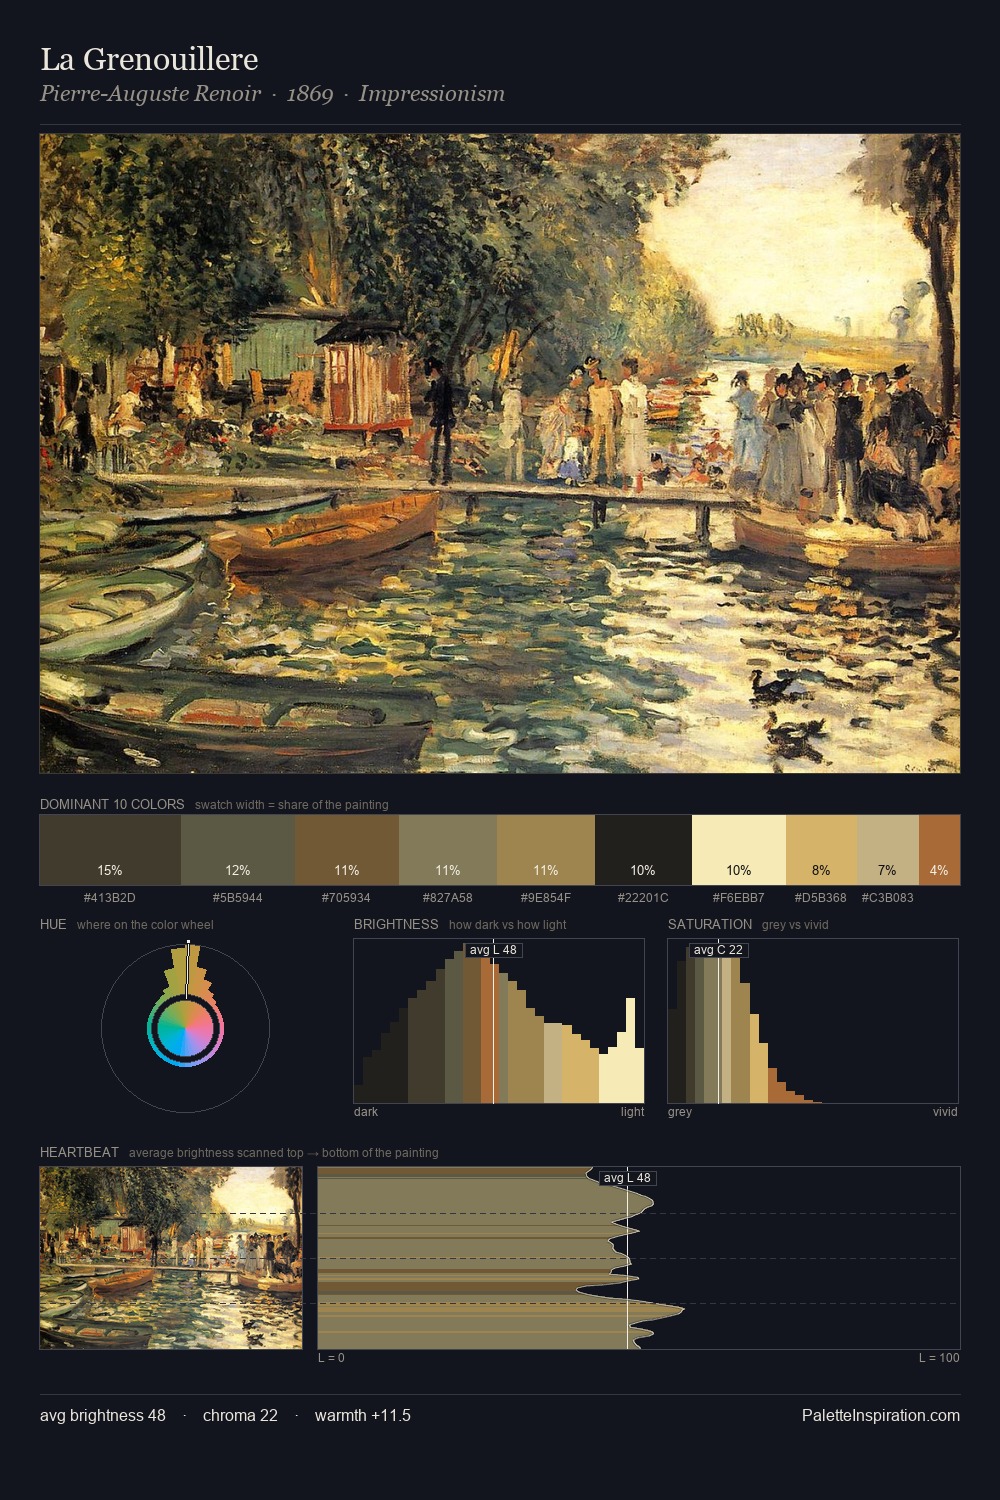Click the 'DOMINANT 10 COLORS' heading
Viewport: 1000px width, 1500px height.
pyautogui.click(x=112, y=804)
